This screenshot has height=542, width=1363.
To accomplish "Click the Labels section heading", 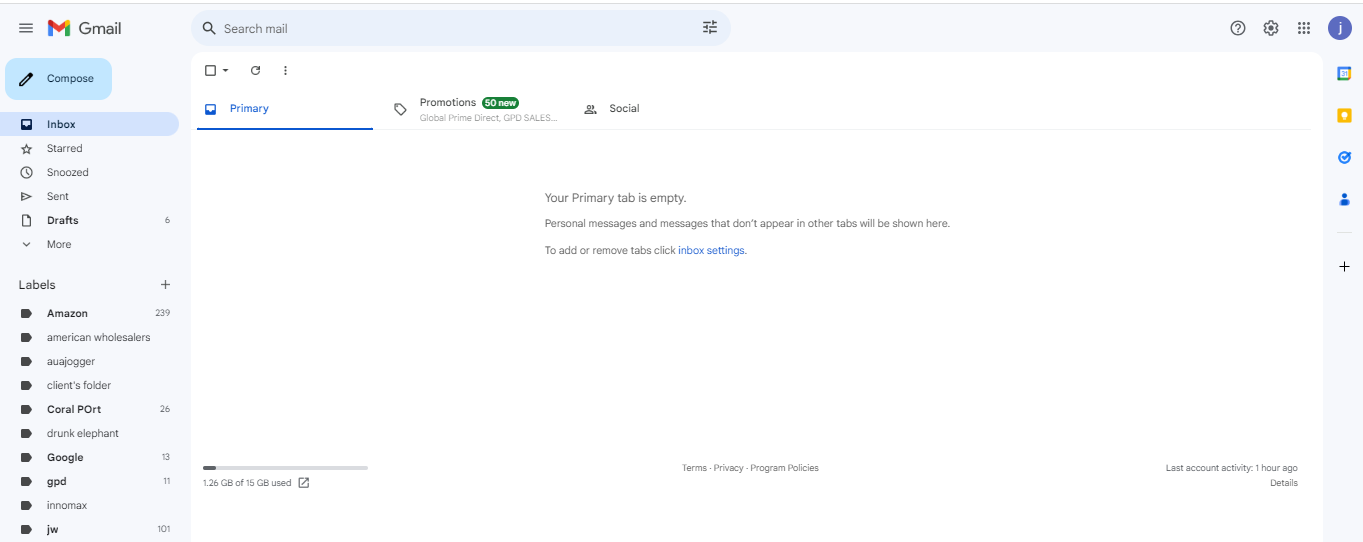I will tap(37, 285).
